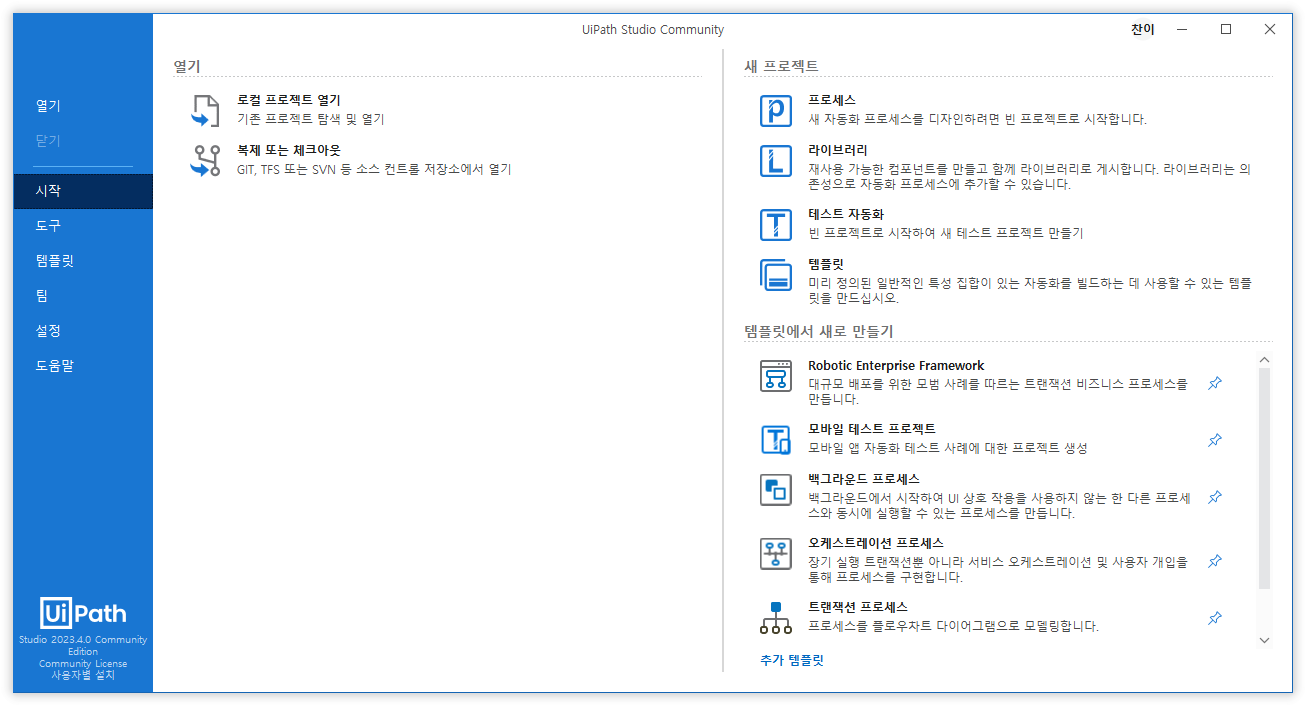Click the 트랜잭션 프로세스 flowchart icon
Screen dimensions: 1306x706
point(776,618)
